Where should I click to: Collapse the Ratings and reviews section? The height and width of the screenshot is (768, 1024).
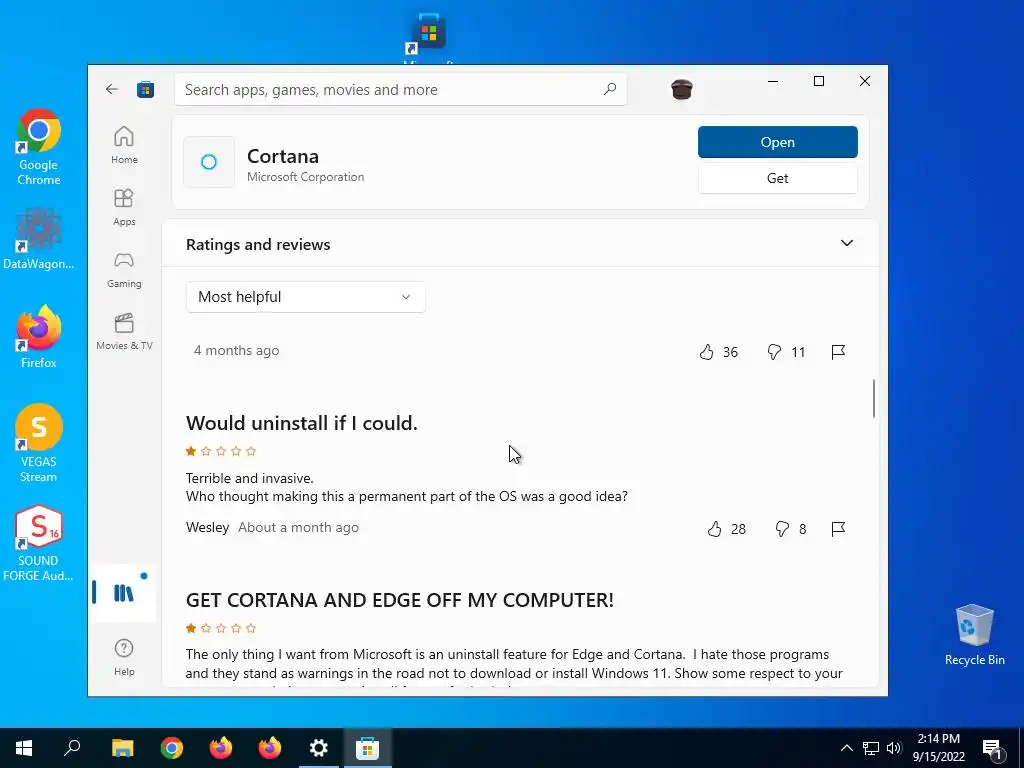(x=846, y=244)
